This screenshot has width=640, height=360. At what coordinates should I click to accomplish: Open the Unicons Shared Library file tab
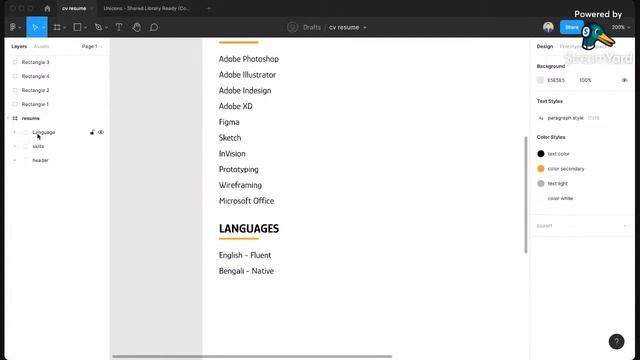[147, 8]
